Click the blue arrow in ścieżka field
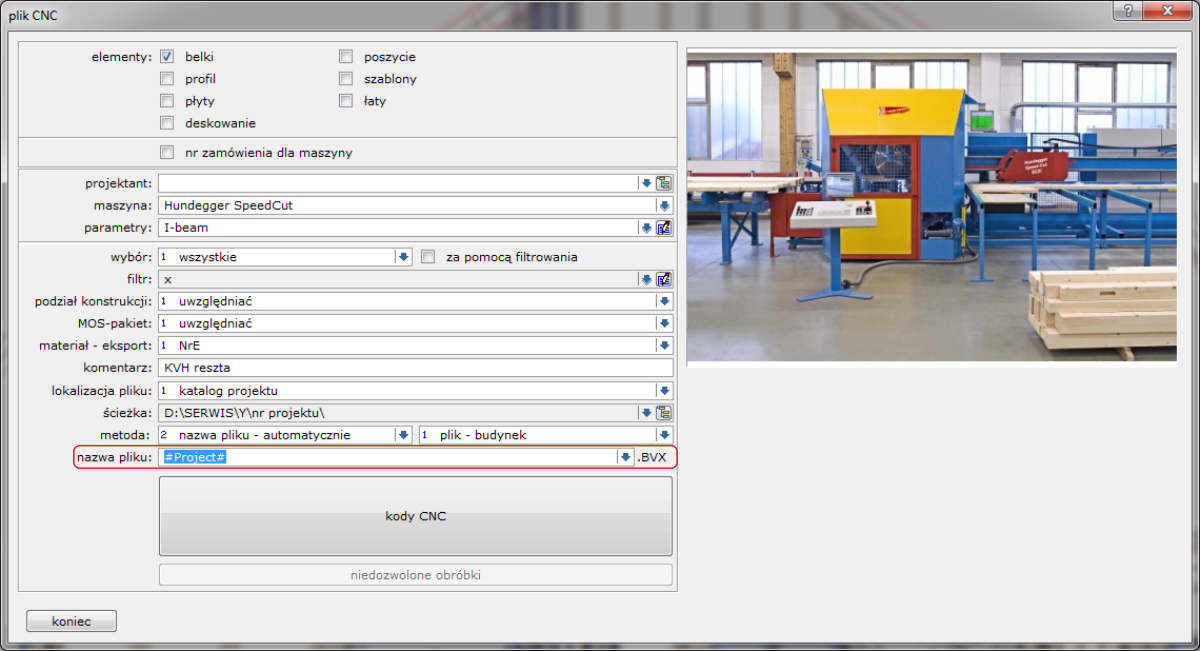1200x651 pixels. 646,412
